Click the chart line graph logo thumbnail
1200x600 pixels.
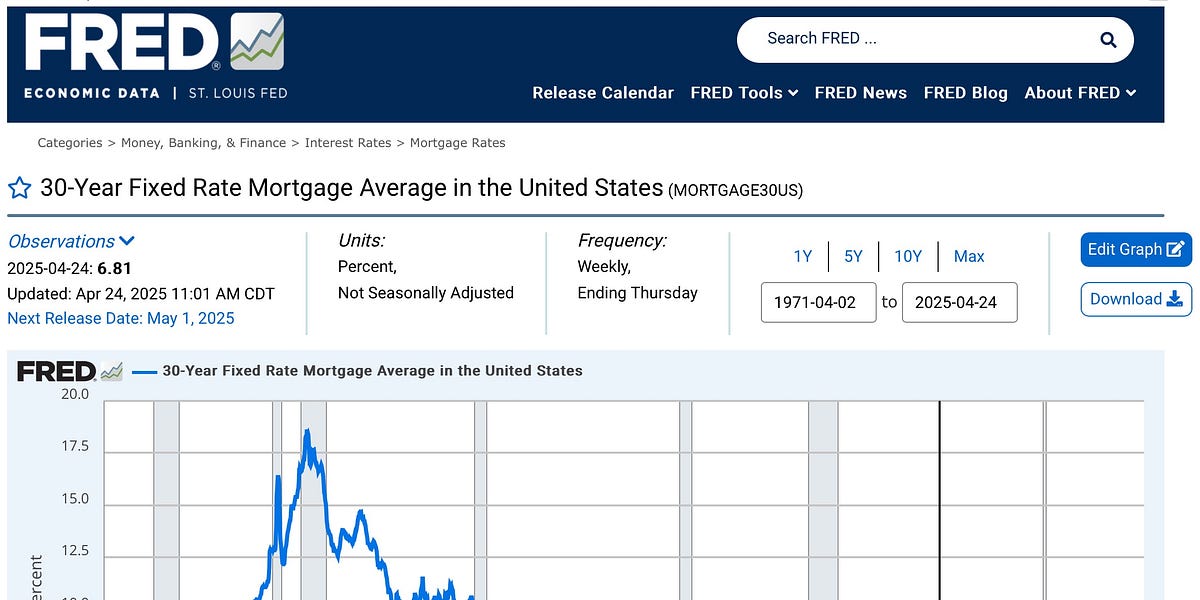[x=255, y=42]
